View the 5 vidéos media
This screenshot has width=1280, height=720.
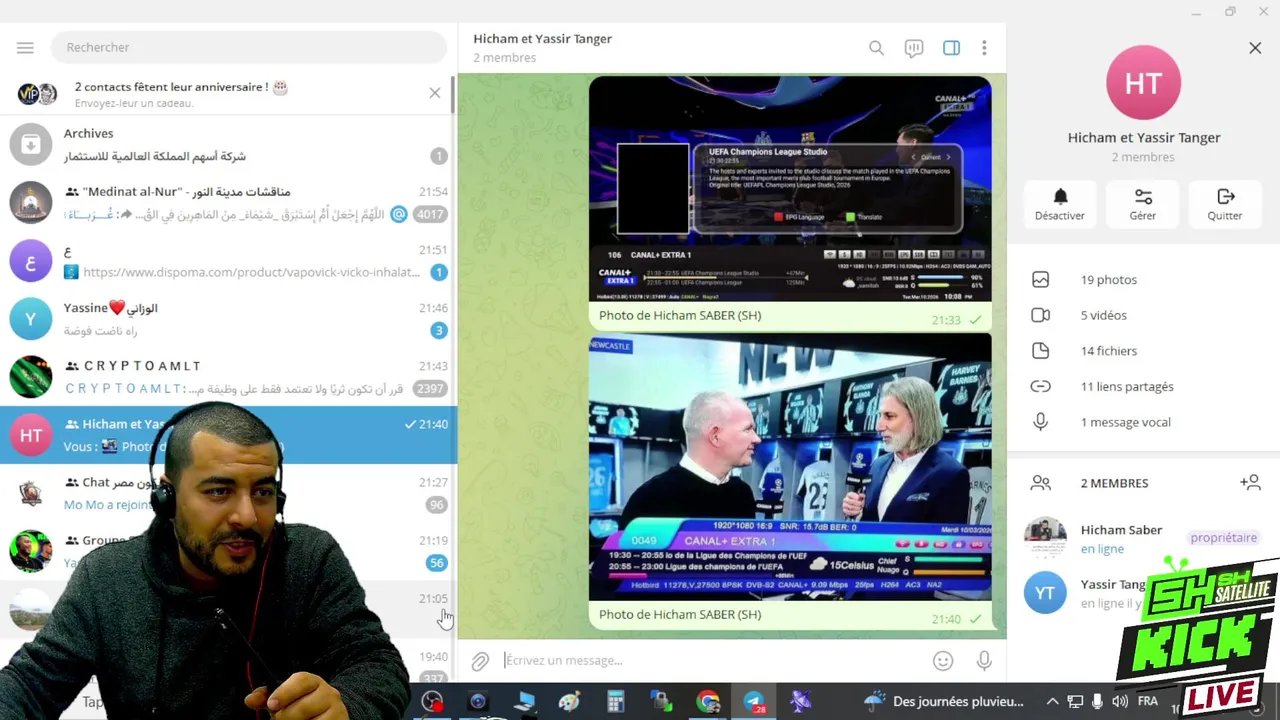tap(1143, 315)
